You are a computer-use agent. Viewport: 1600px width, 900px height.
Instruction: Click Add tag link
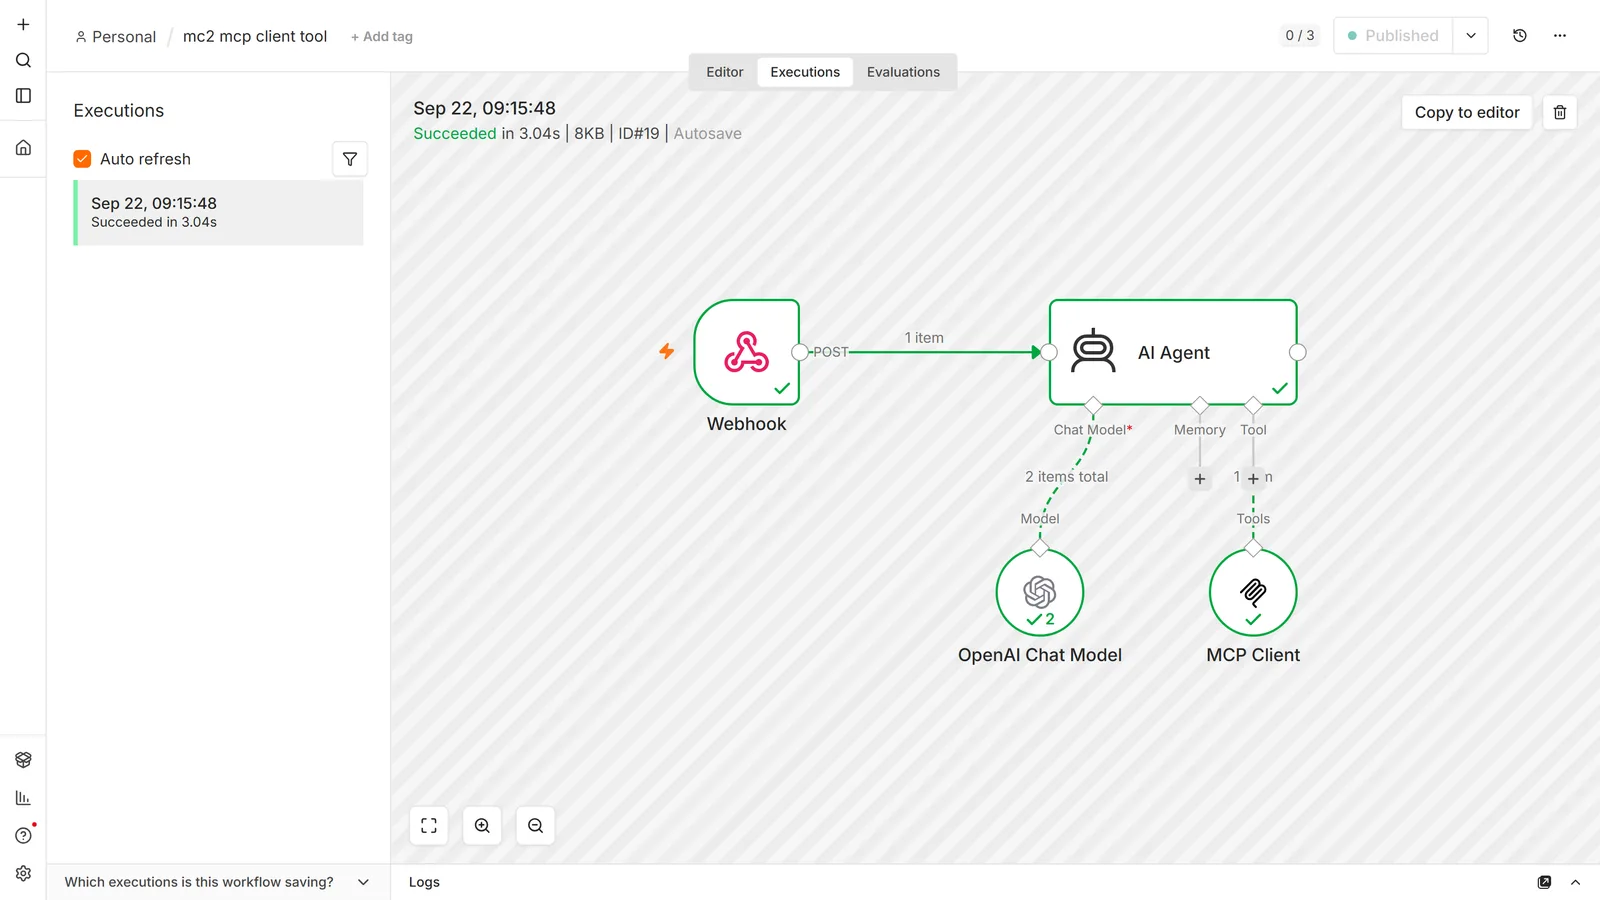click(382, 37)
